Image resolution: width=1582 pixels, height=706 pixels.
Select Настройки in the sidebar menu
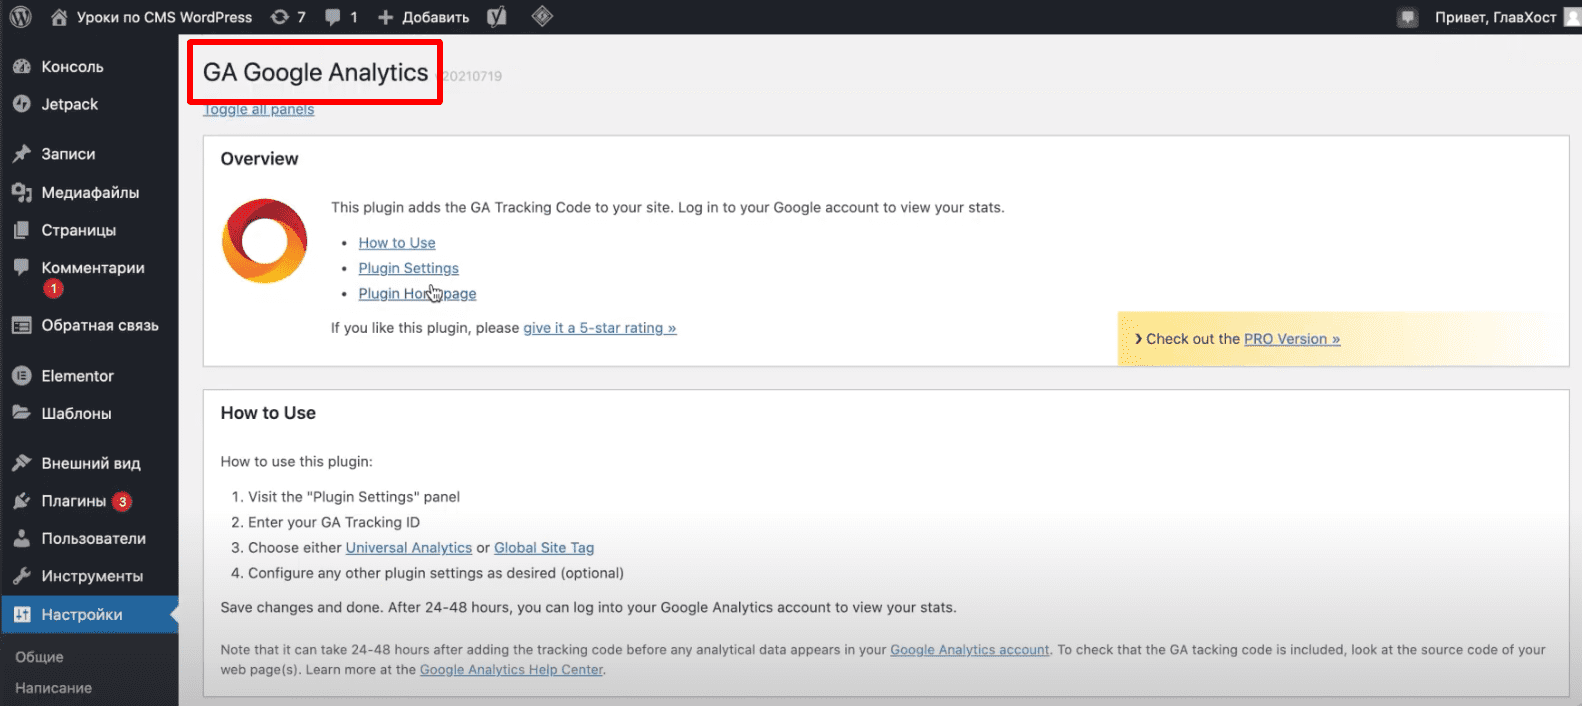(81, 615)
